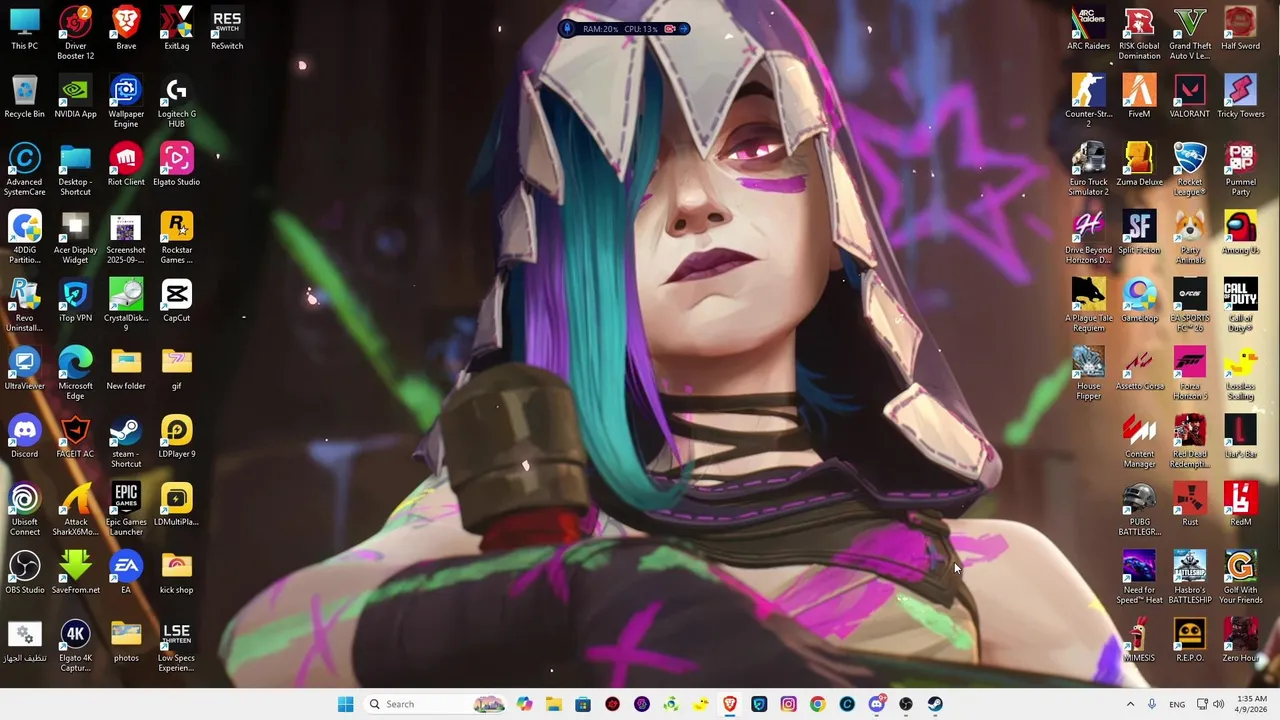This screenshot has width=1280, height=720.
Task: Open RISK Global Domination
Action: [x=1139, y=33]
